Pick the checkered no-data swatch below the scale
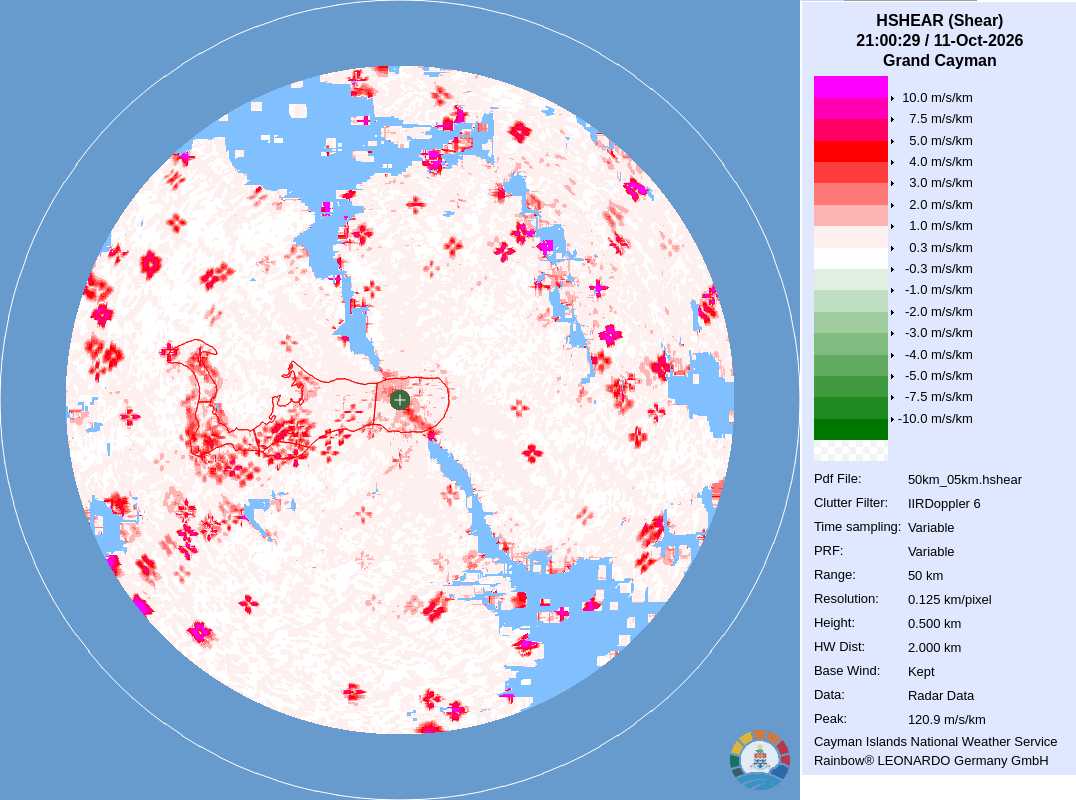The image size is (1076, 800). click(x=850, y=450)
